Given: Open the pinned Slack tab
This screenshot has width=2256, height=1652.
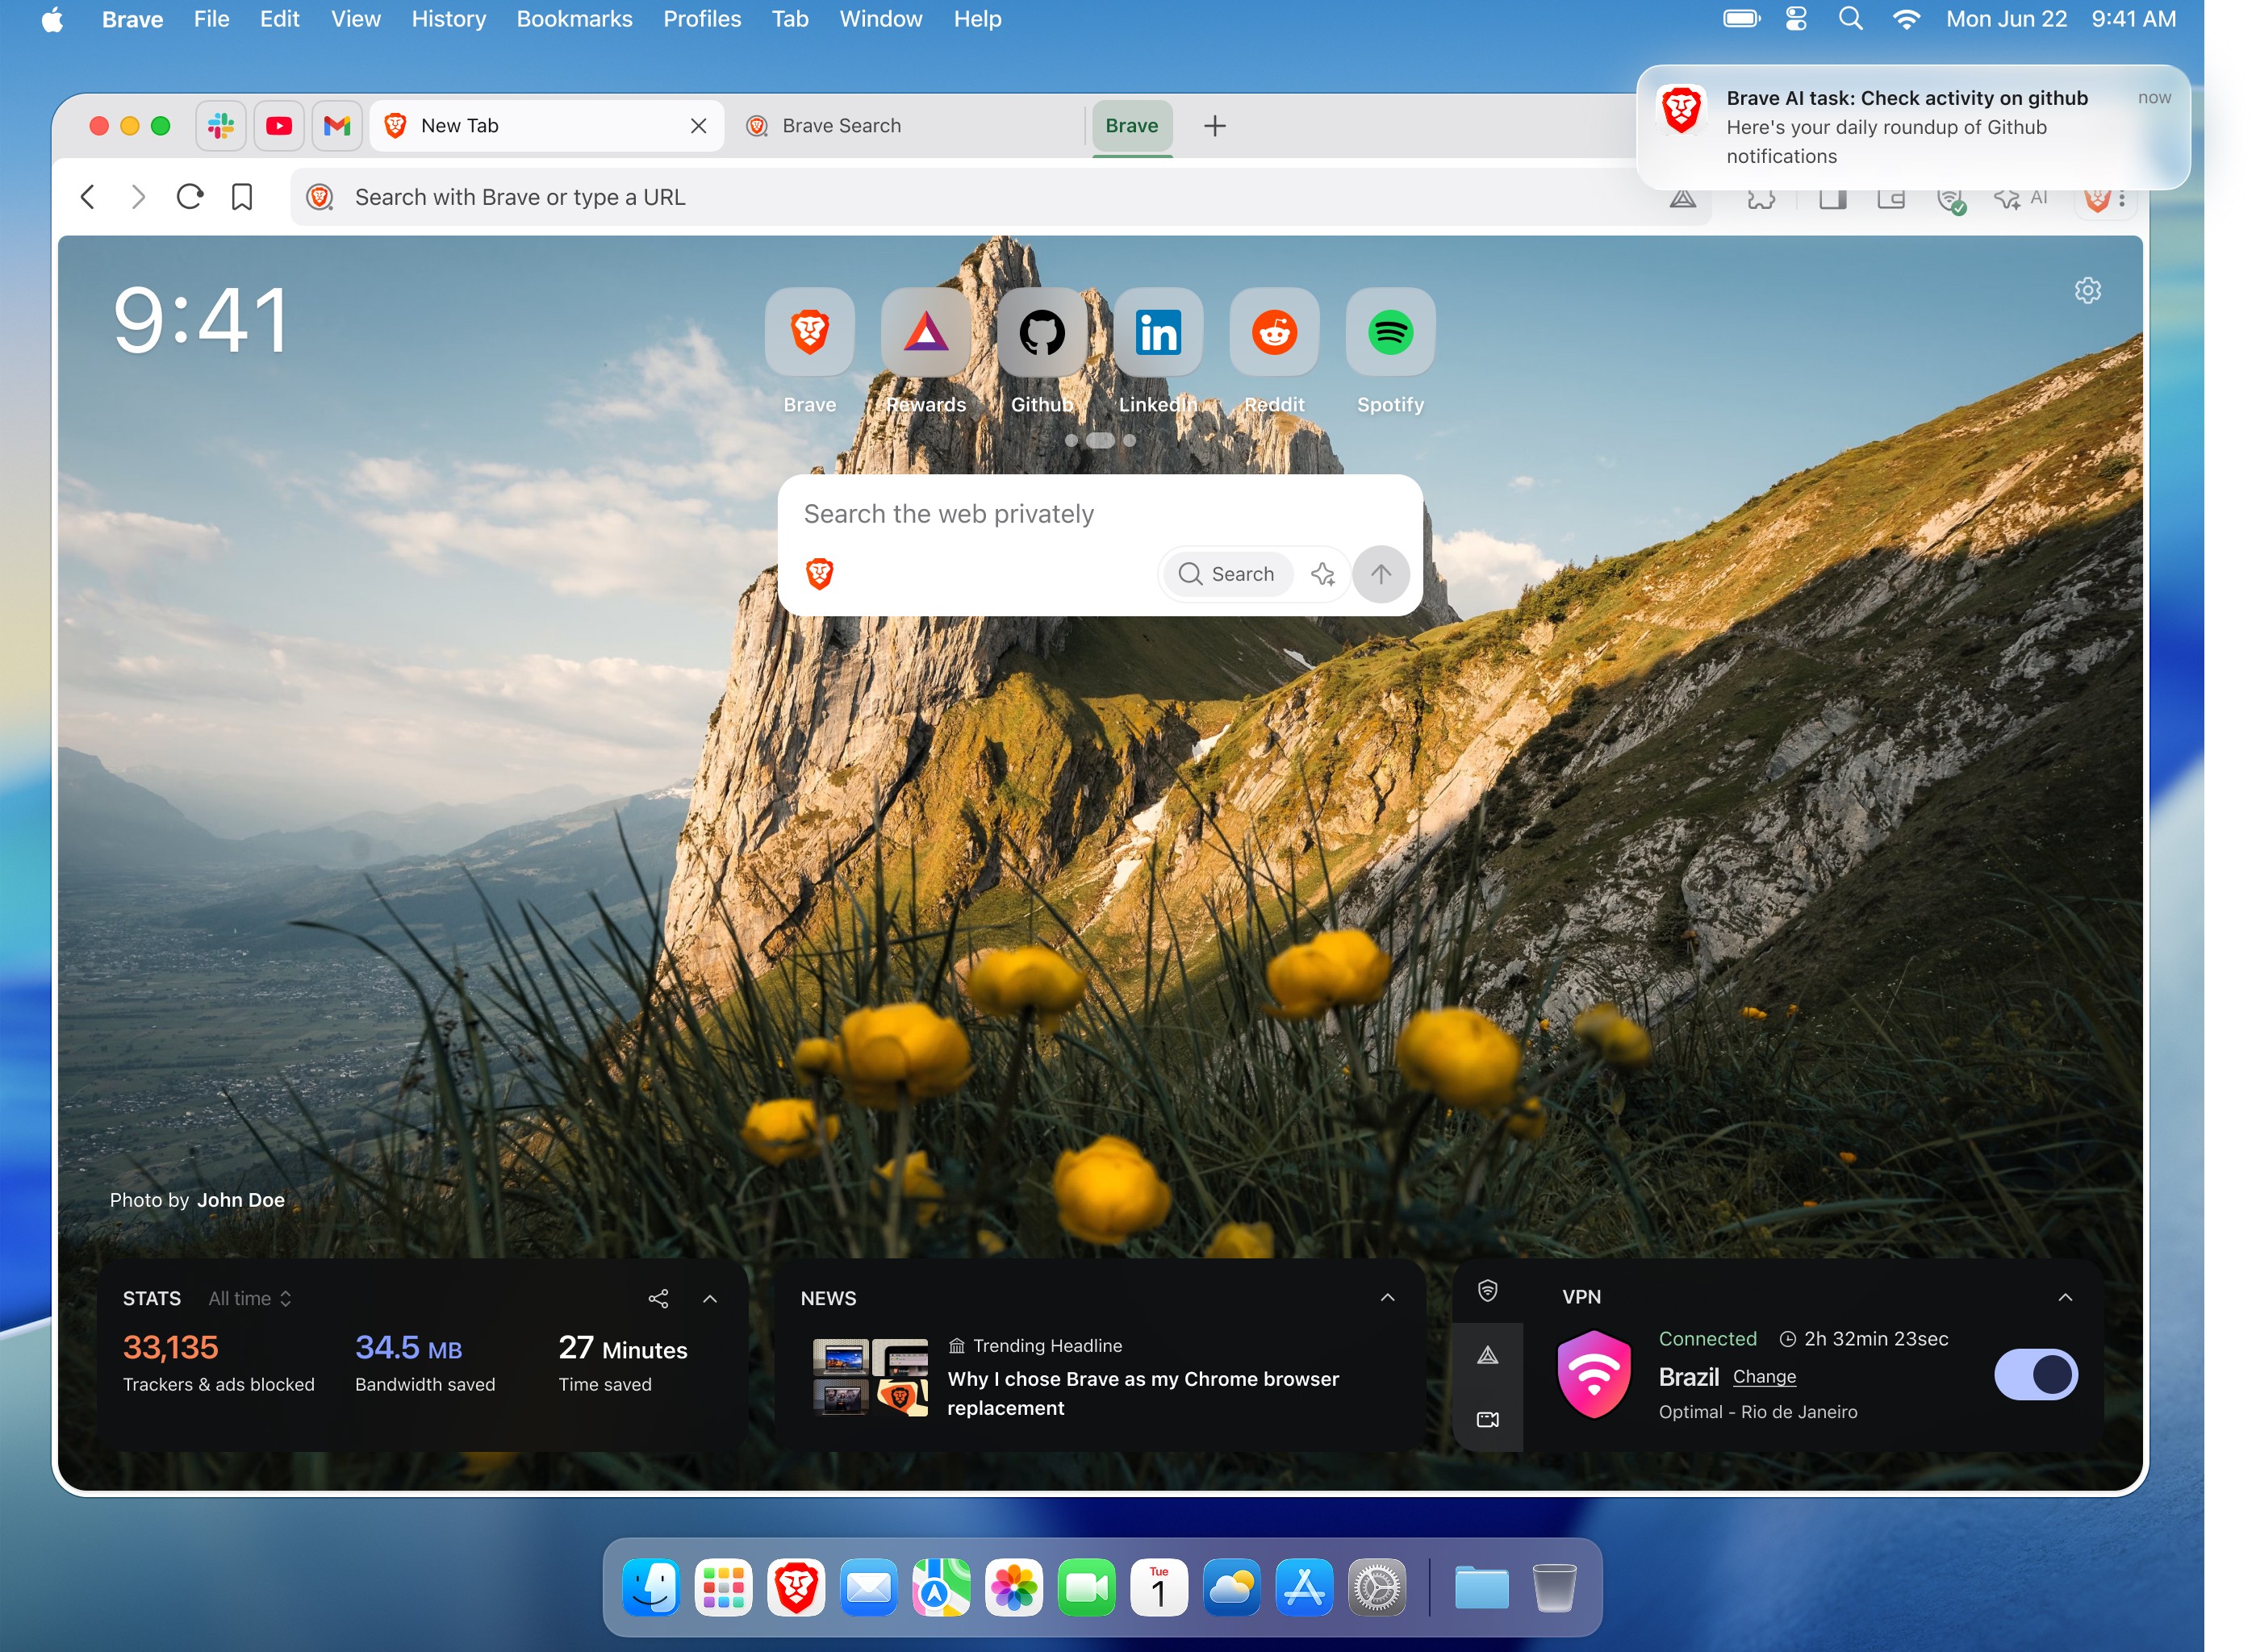Looking at the screenshot, I should pos(220,126).
